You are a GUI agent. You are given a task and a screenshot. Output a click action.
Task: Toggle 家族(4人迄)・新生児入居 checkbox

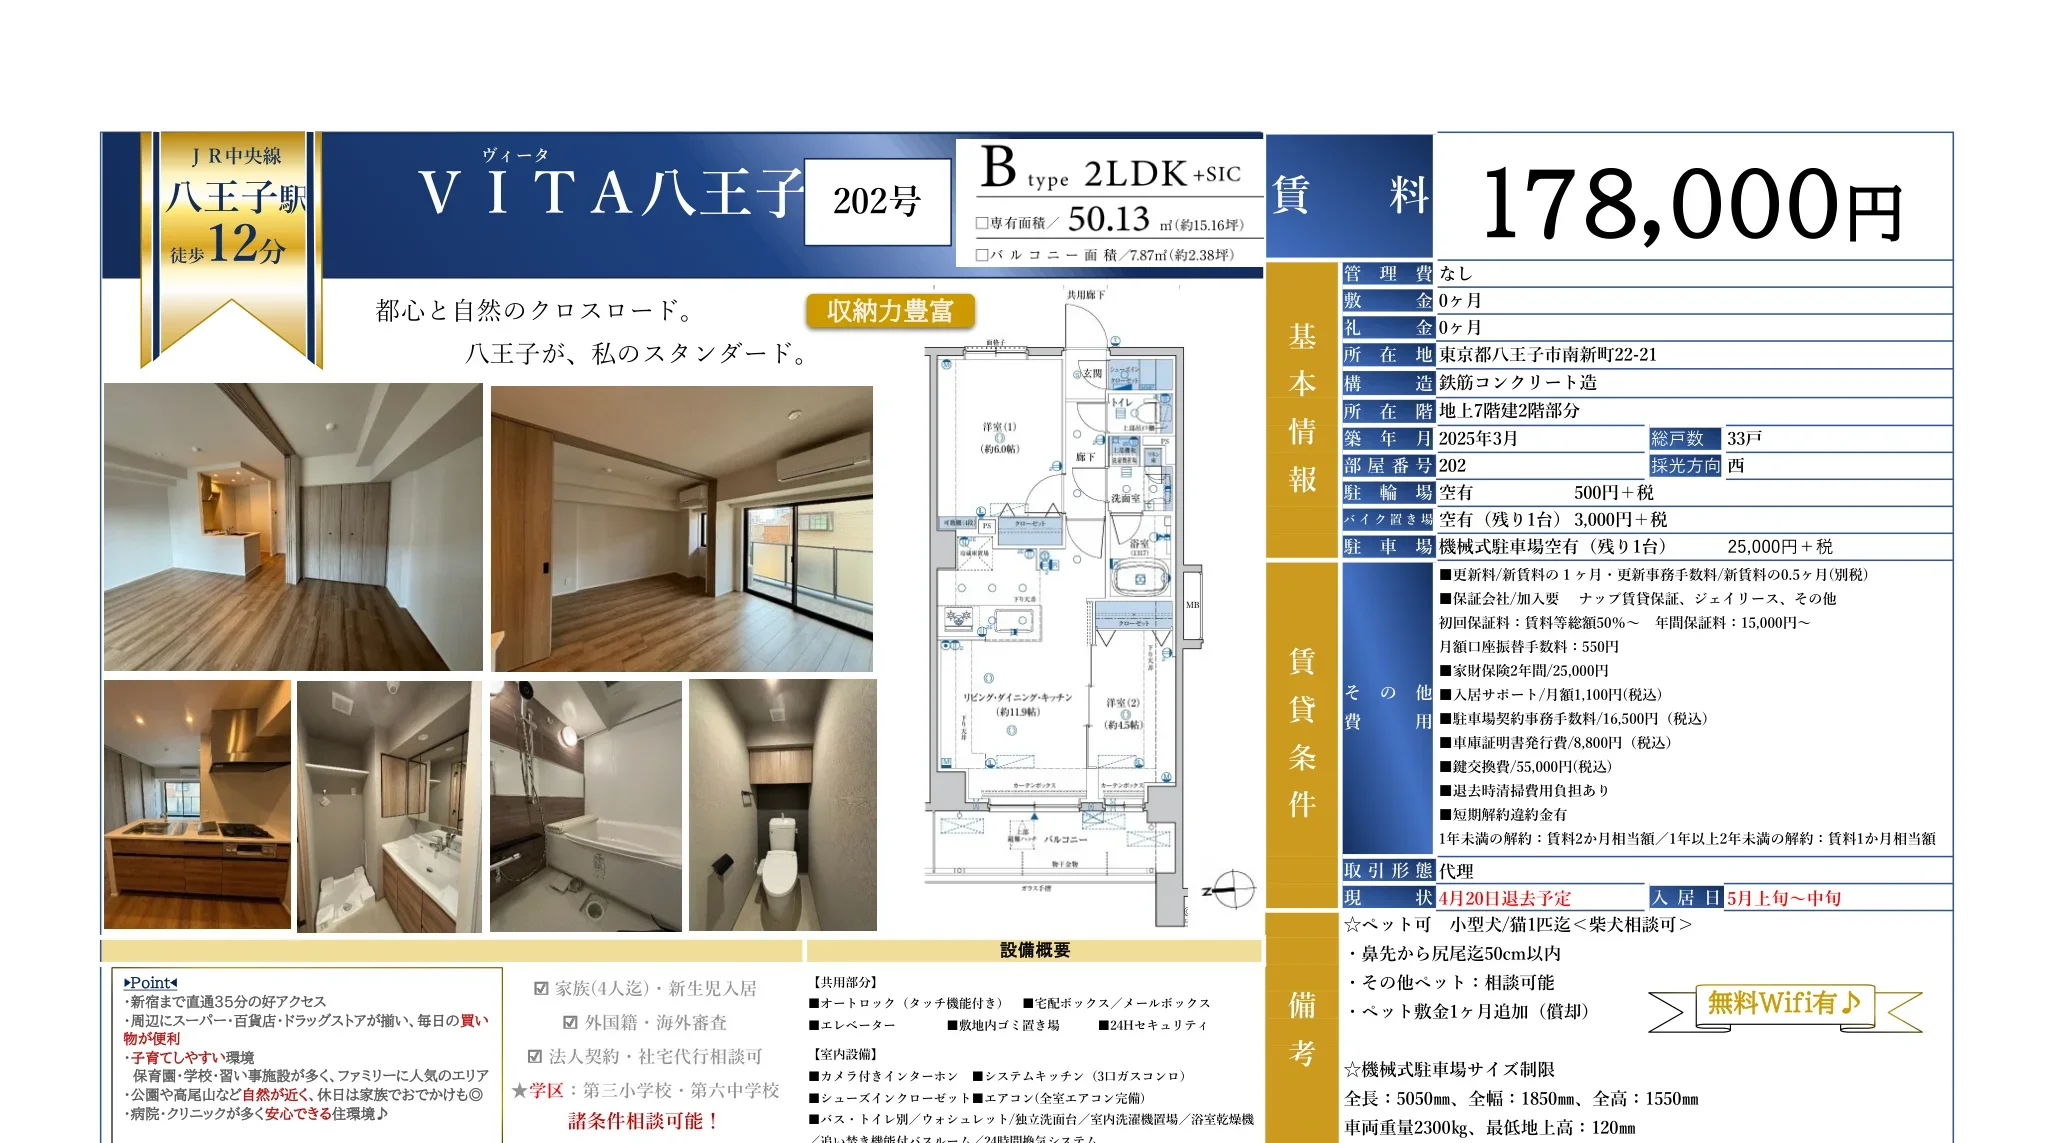click(x=541, y=989)
